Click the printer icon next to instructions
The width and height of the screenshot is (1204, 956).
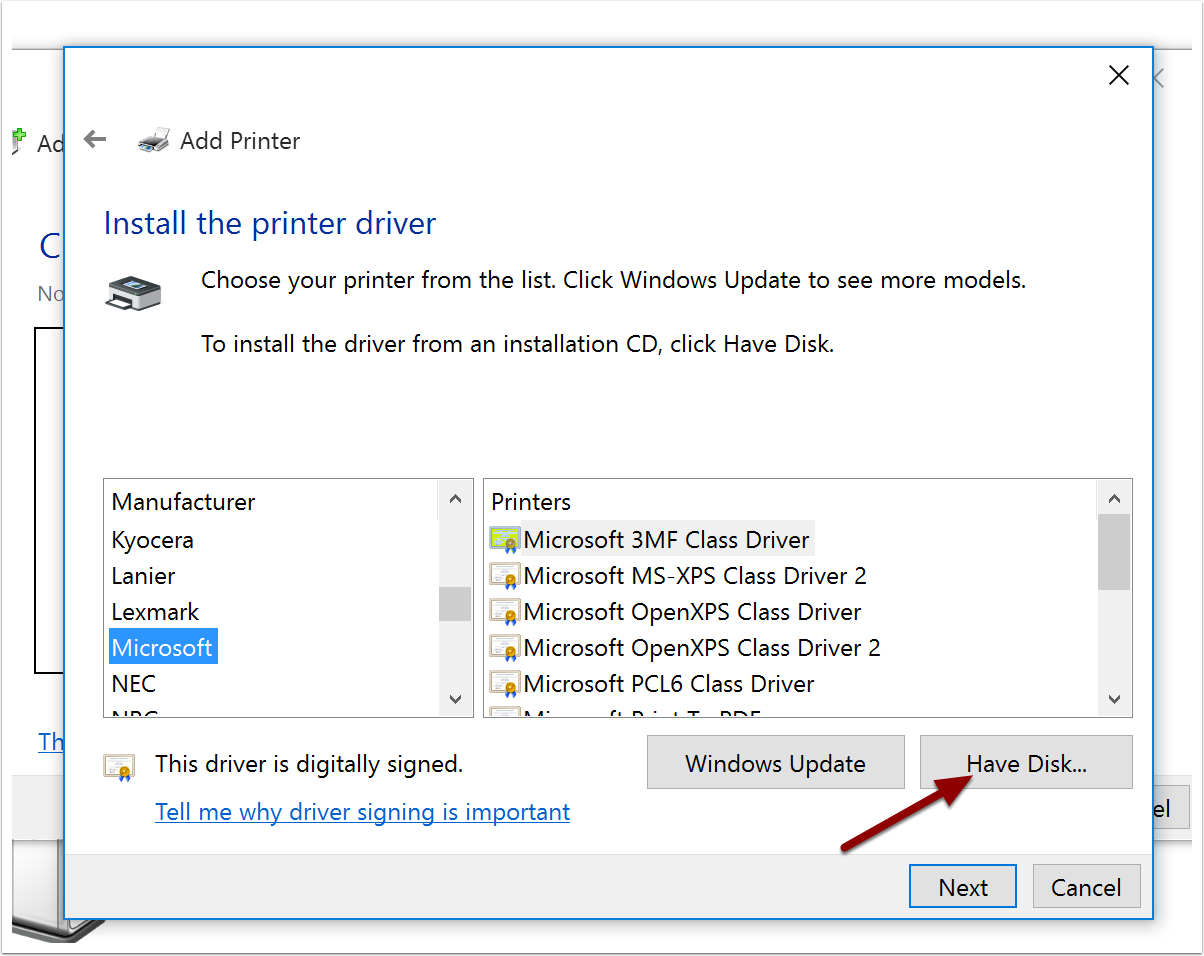pos(134,292)
